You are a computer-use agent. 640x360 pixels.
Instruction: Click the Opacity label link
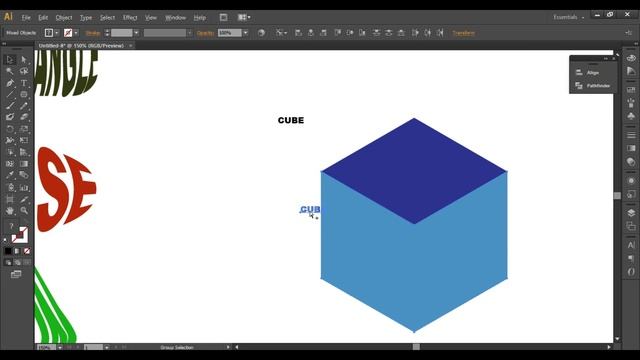point(205,33)
